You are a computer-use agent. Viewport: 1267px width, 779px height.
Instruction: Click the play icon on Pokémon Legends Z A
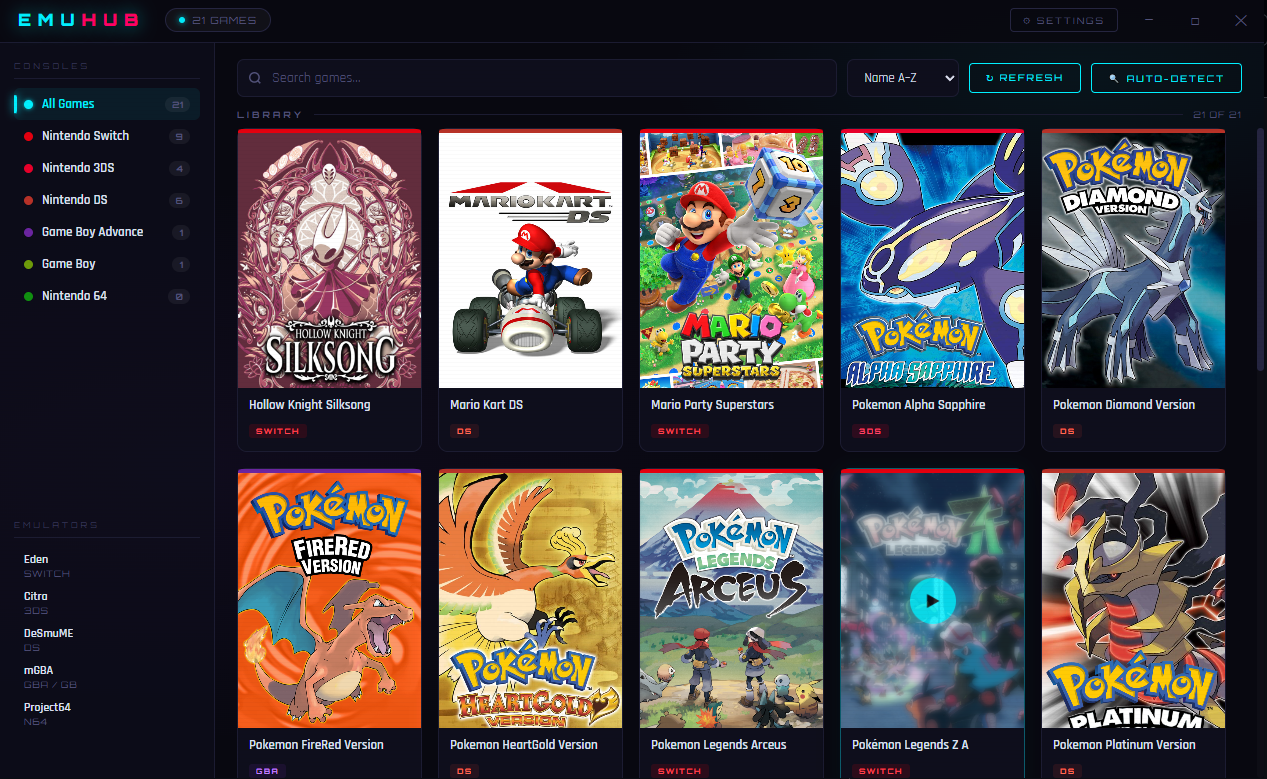(932, 601)
